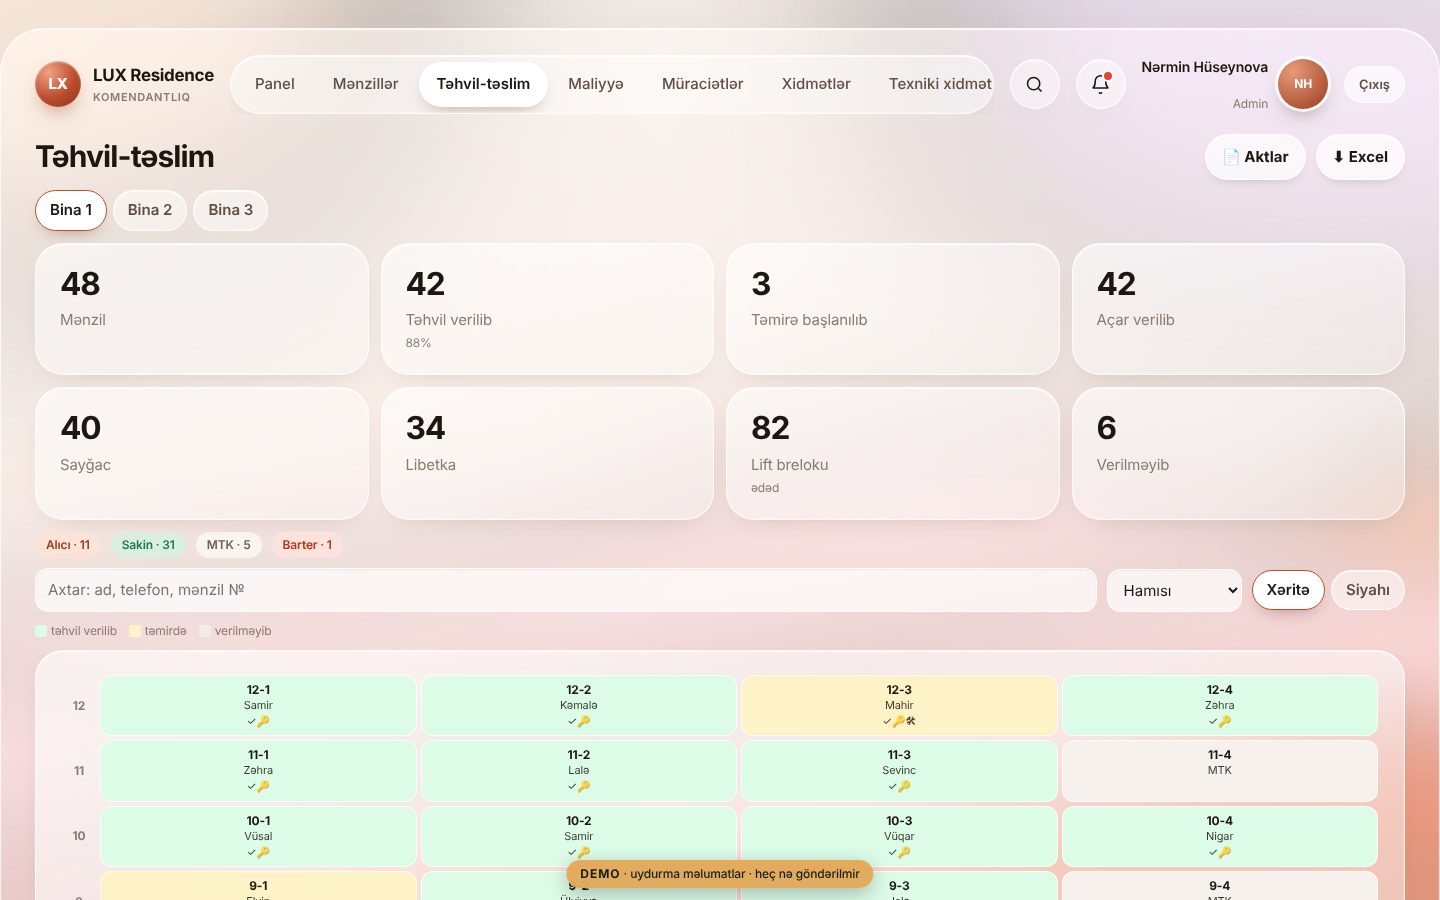This screenshot has height=900, width=1440.
Task: Switch to Siyahı list view
Action: 1368,590
